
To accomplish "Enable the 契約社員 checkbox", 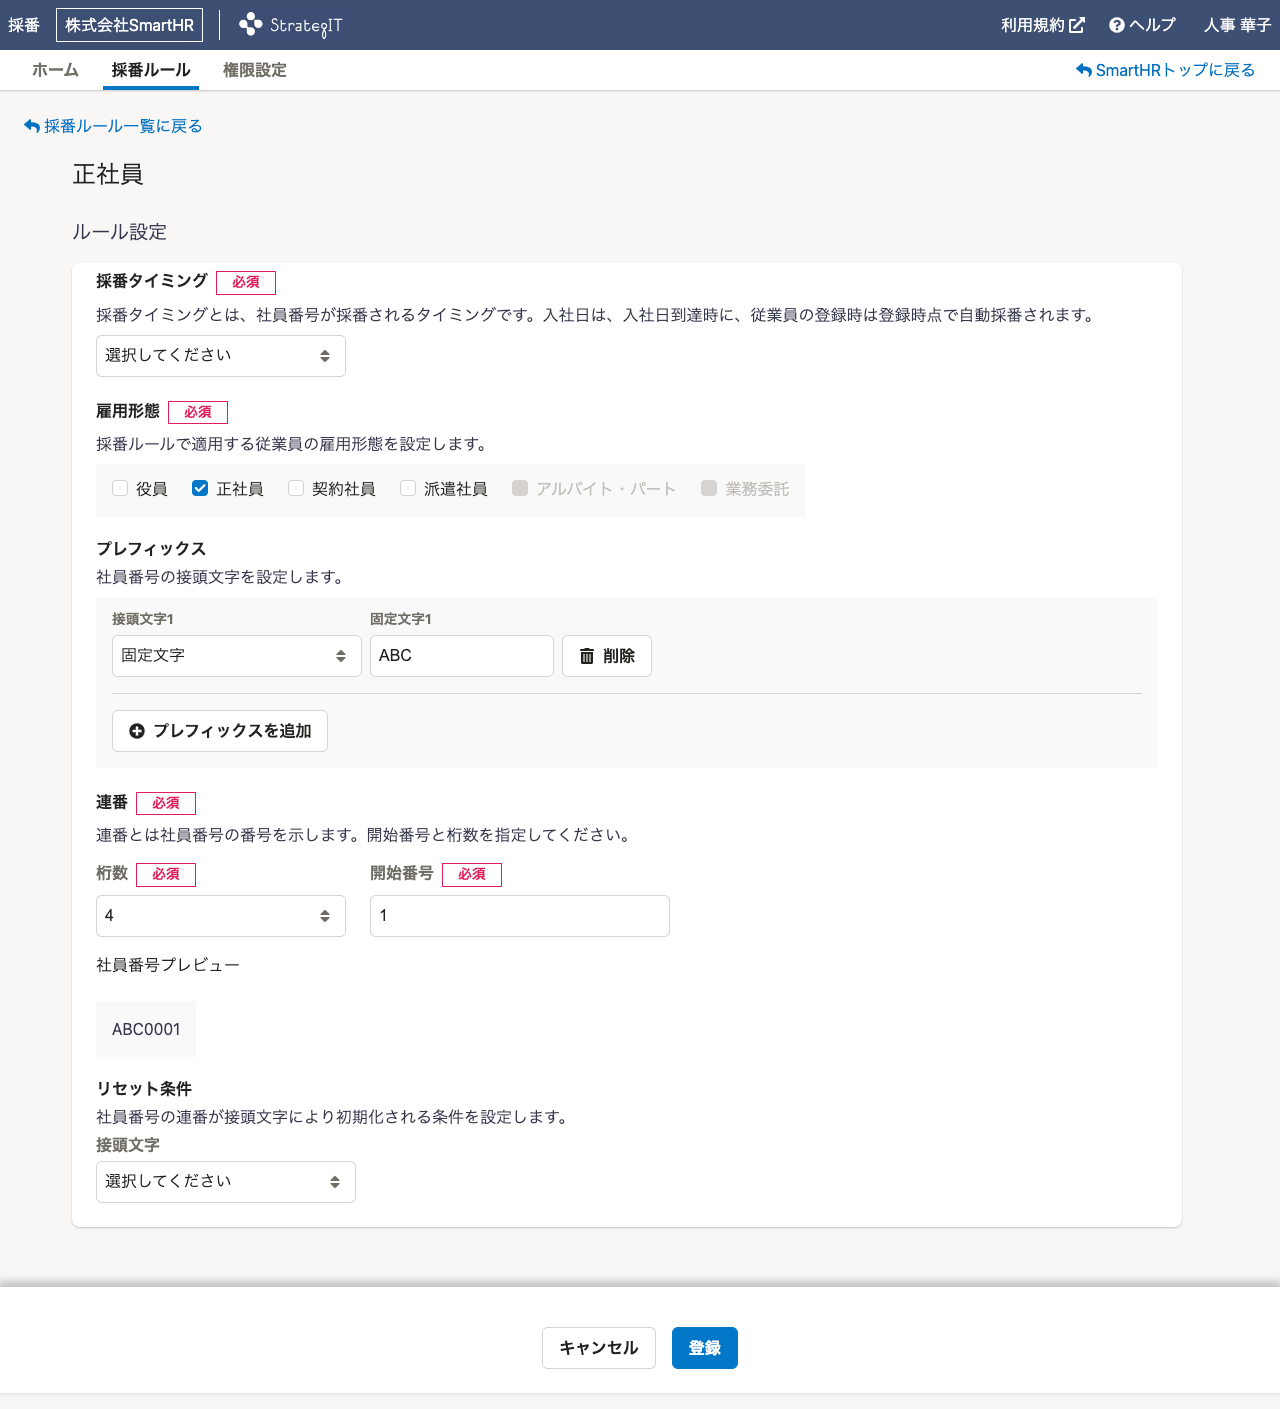I will coord(295,488).
